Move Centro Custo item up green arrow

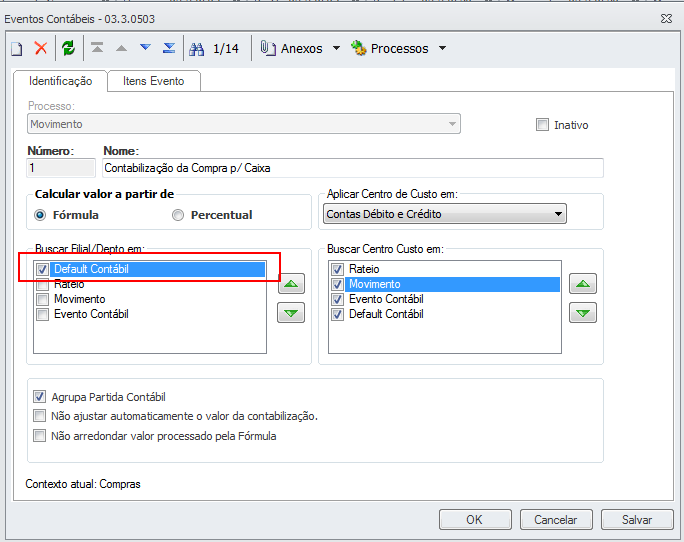583,284
